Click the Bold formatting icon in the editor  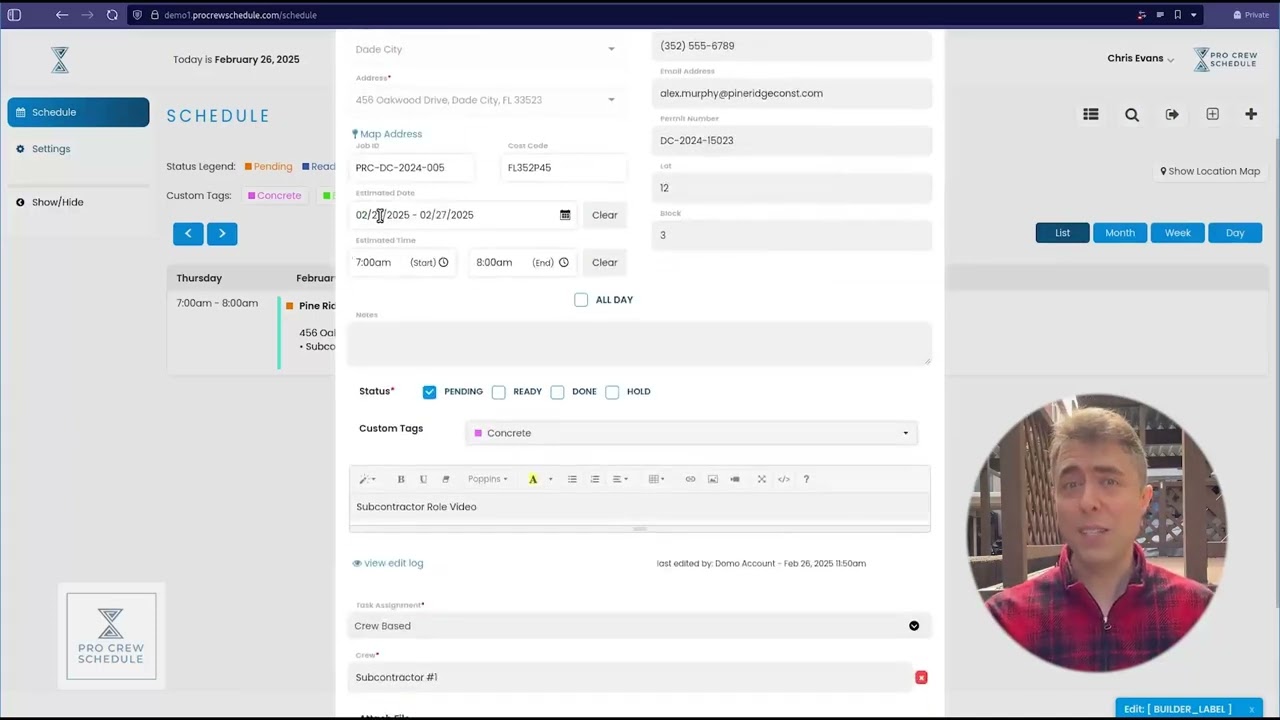401,479
